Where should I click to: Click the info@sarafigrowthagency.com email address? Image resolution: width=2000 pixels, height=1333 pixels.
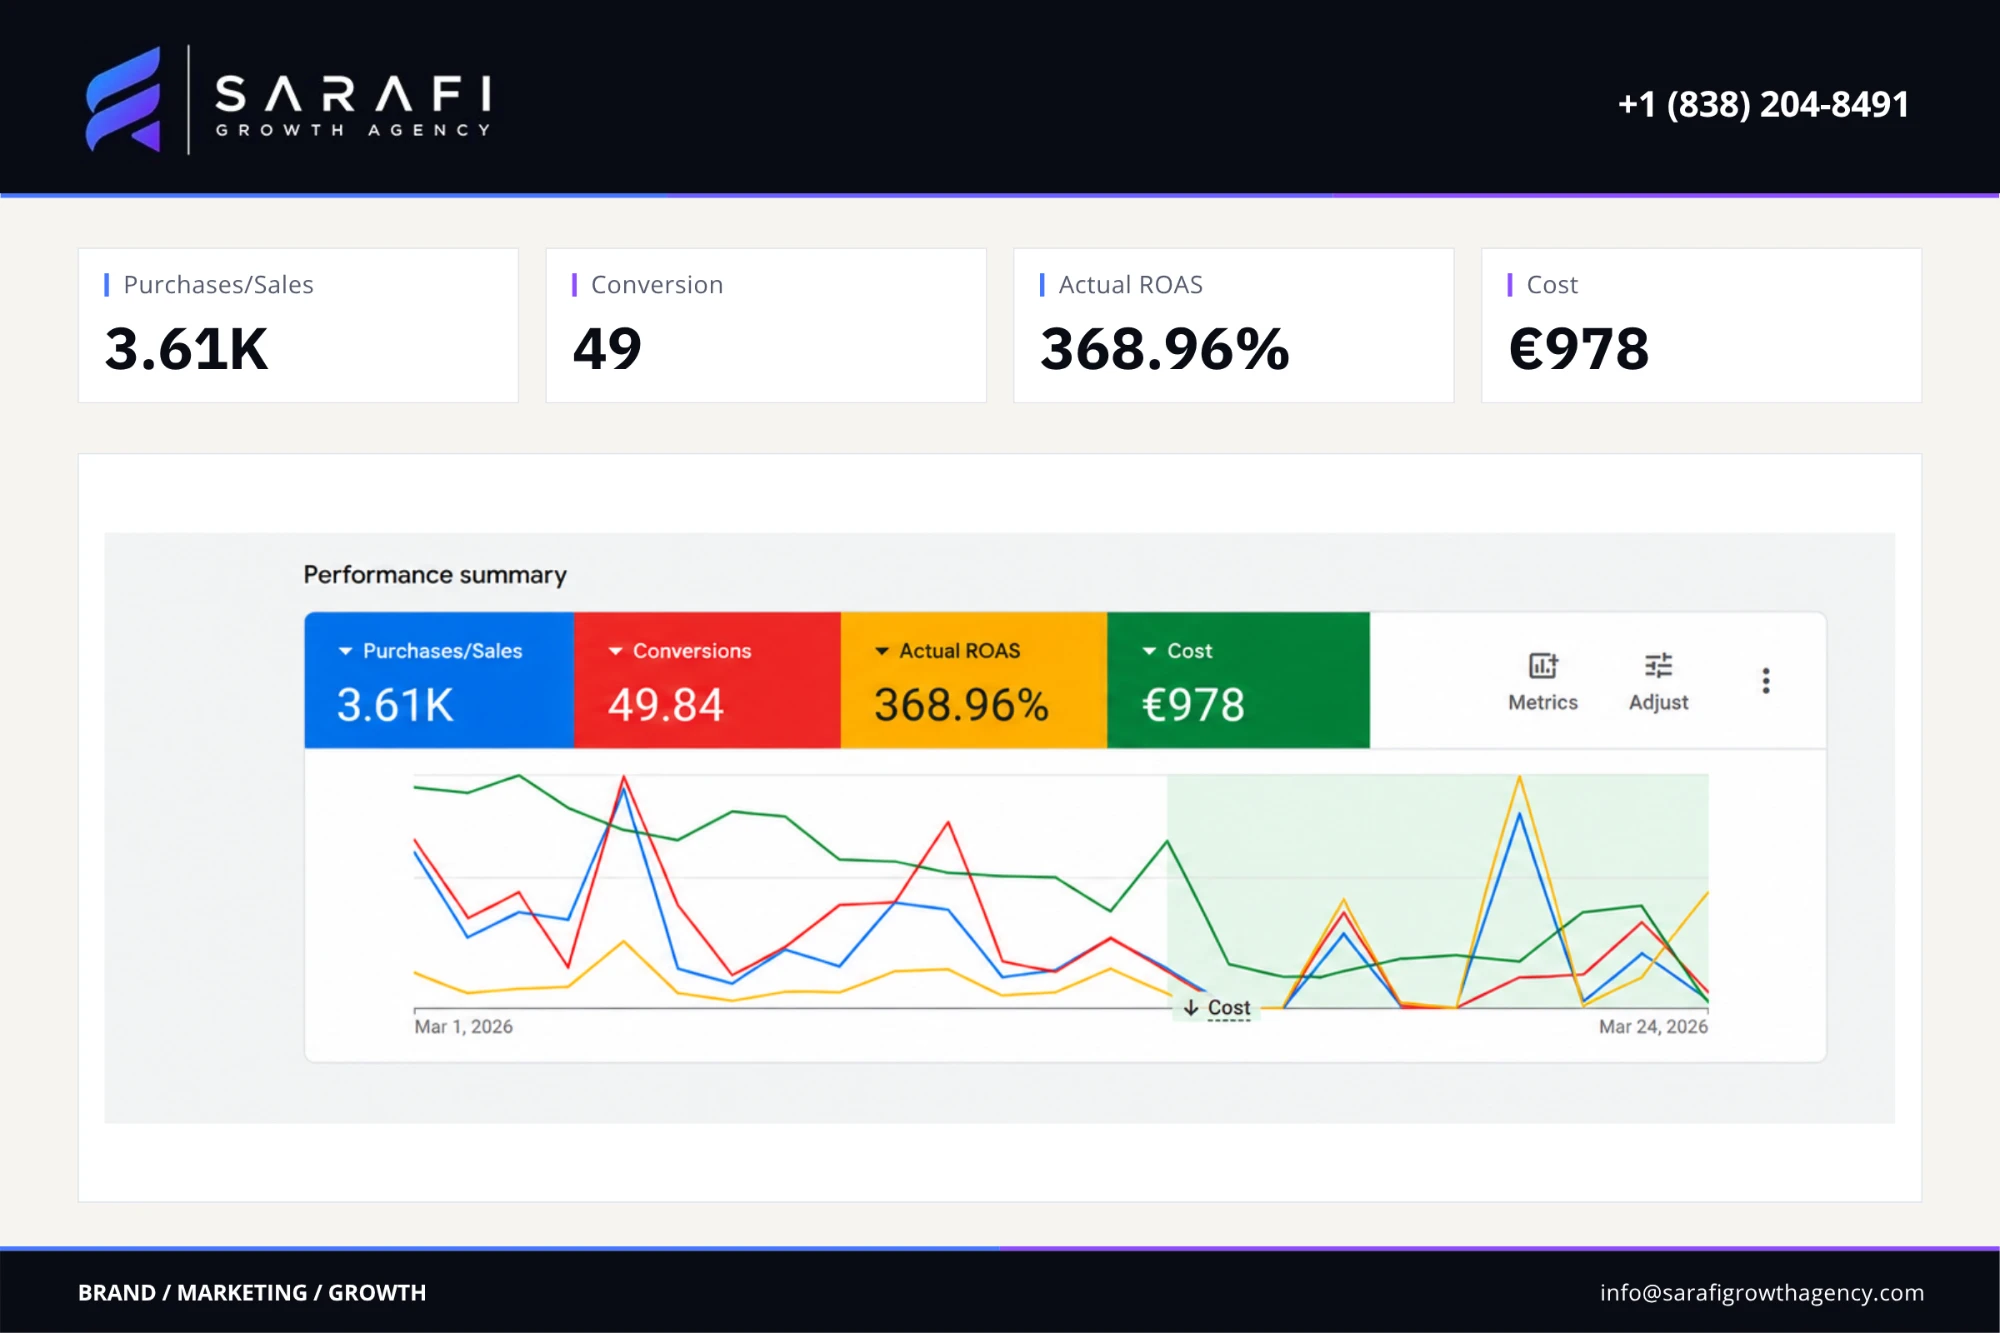(1761, 1292)
